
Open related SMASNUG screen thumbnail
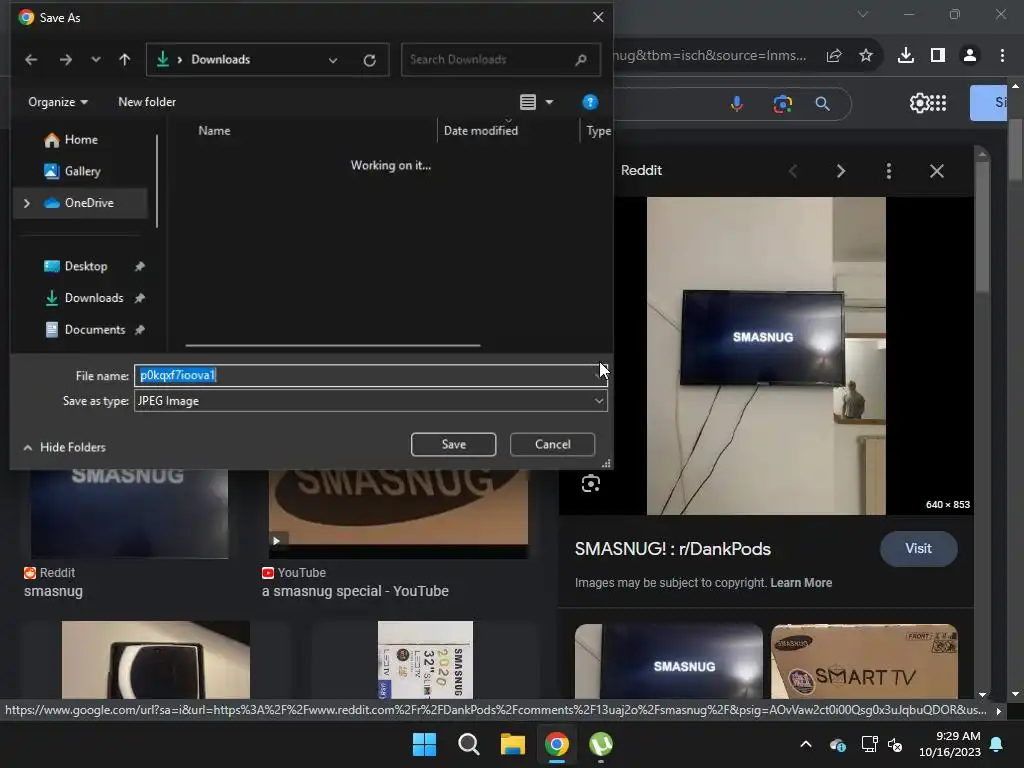pyautogui.click(x=669, y=662)
